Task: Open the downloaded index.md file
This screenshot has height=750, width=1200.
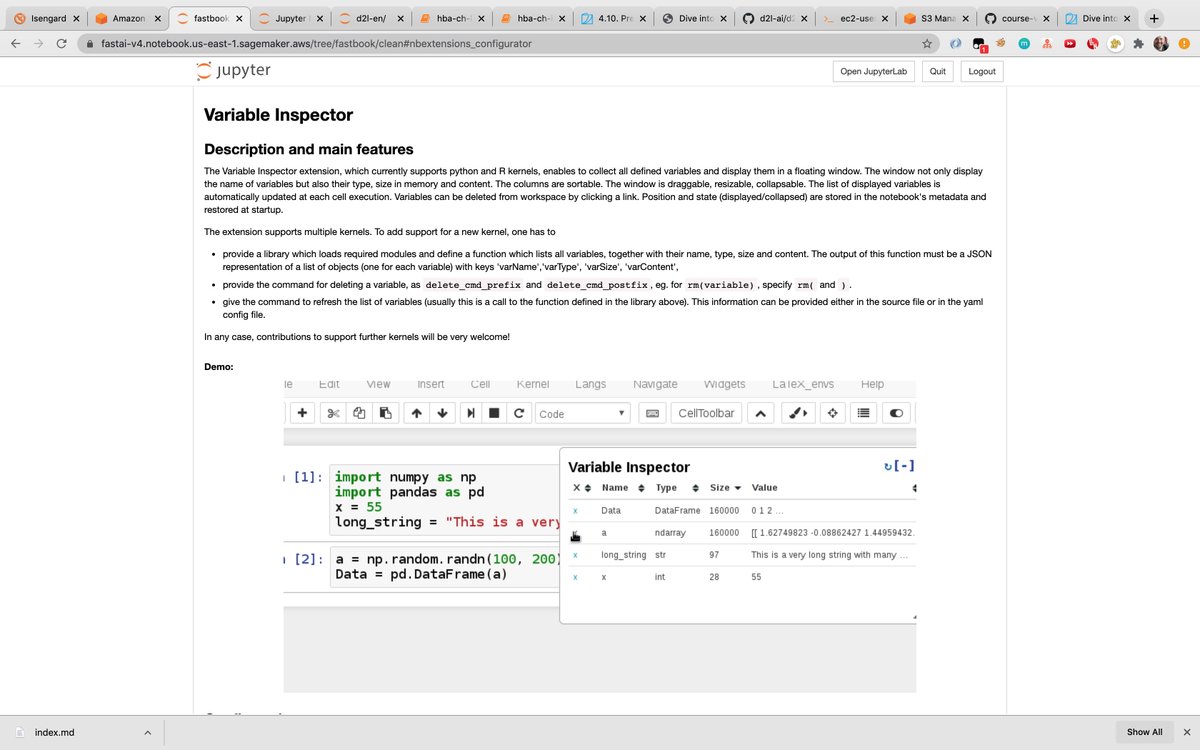Action: tap(55, 732)
